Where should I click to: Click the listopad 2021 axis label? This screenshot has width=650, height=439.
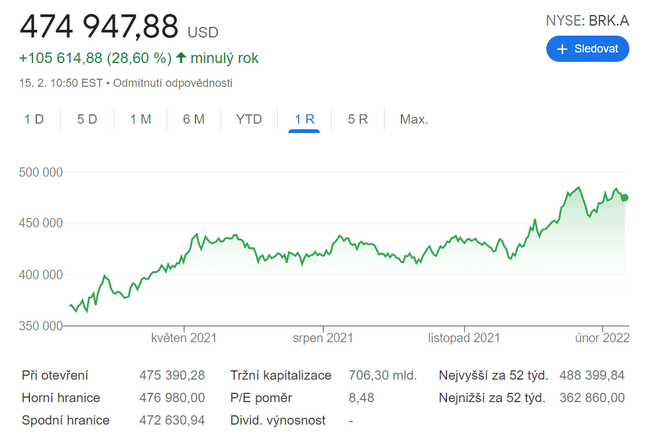point(464,338)
